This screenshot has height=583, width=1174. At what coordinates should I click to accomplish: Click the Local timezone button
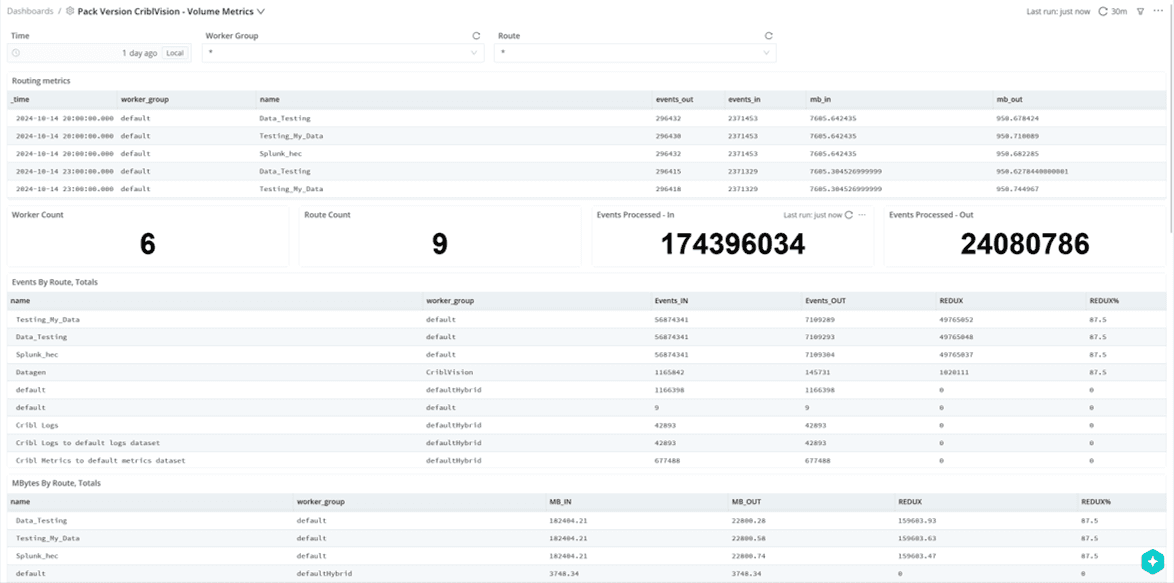click(x=175, y=53)
